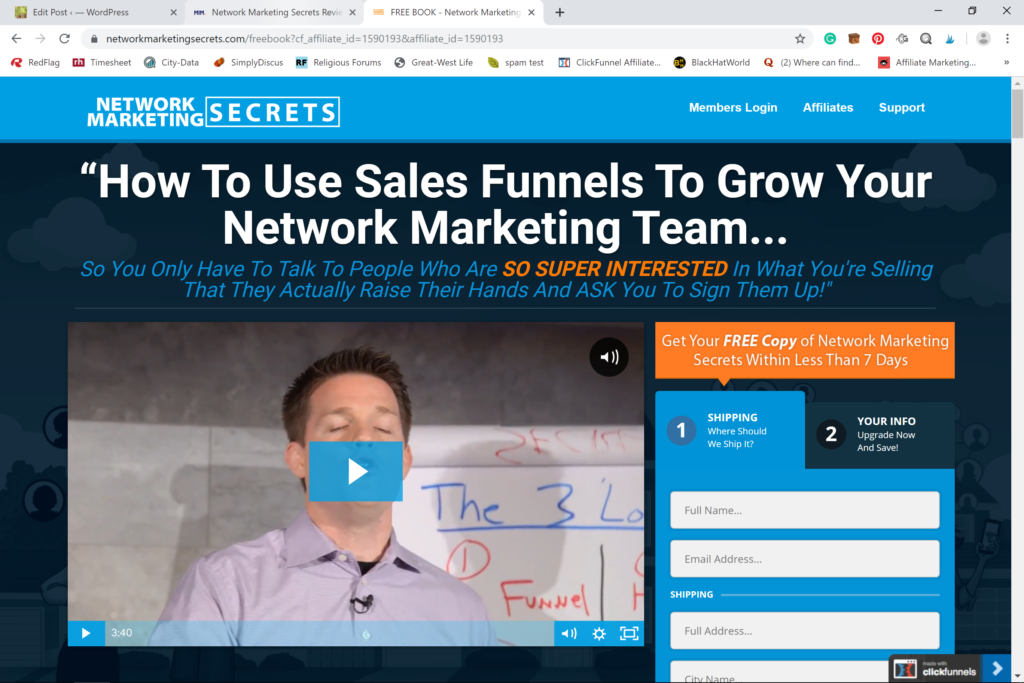Open the Religious Forums bookmark
This screenshot has height=683, width=1024.
(x=338, y=63)
